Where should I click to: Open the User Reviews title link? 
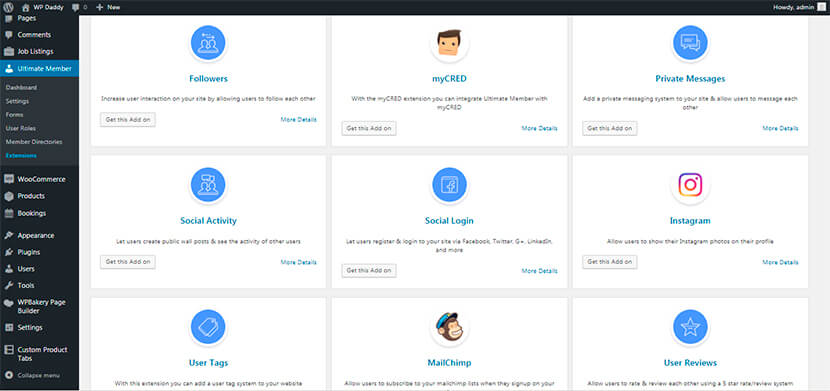690,363
